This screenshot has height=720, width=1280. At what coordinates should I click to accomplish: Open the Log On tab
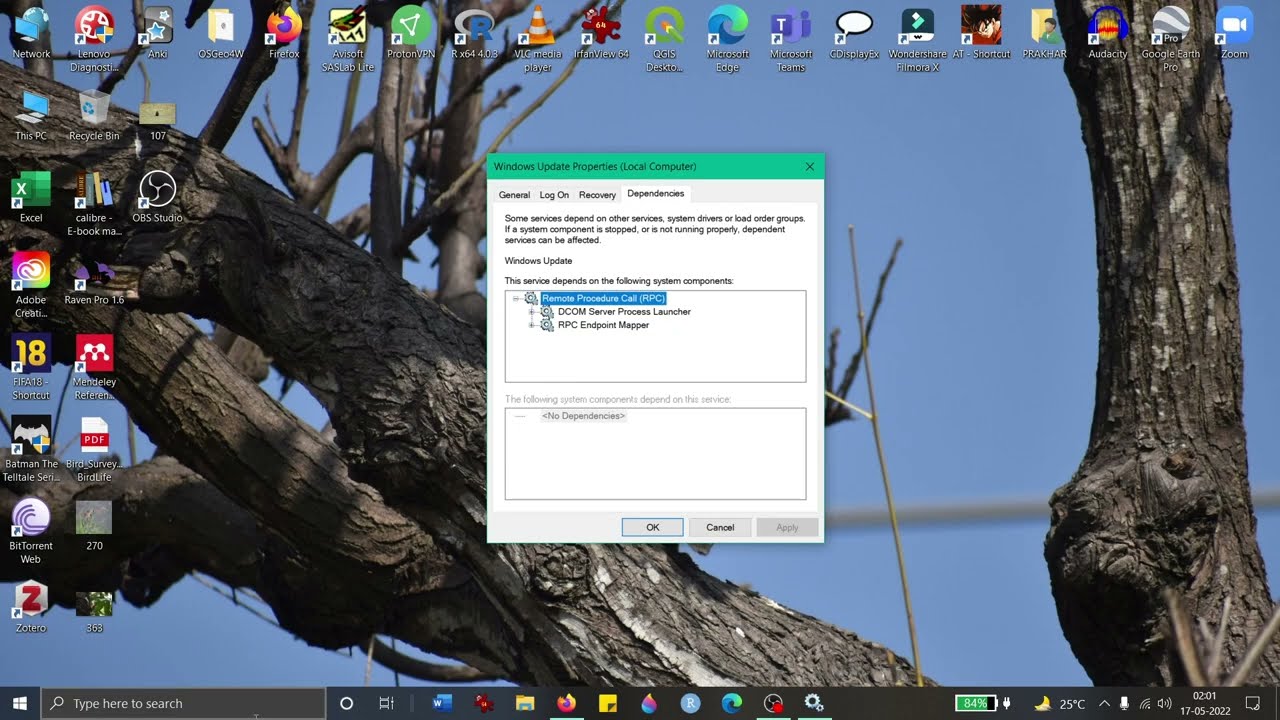pyautogui.click(x=554, y=195)
